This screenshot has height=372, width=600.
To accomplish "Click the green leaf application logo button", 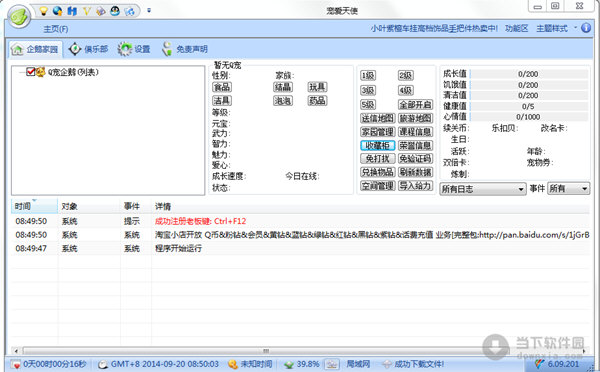I will tap(19, 16).
